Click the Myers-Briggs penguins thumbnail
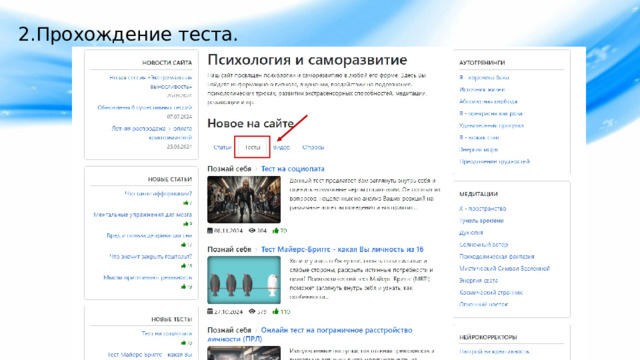The height and width of the screenshot is (360, 640). 244,280
